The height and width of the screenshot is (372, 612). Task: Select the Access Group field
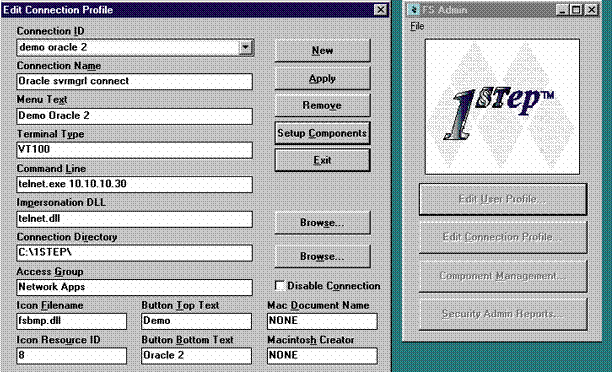[134, 287]
